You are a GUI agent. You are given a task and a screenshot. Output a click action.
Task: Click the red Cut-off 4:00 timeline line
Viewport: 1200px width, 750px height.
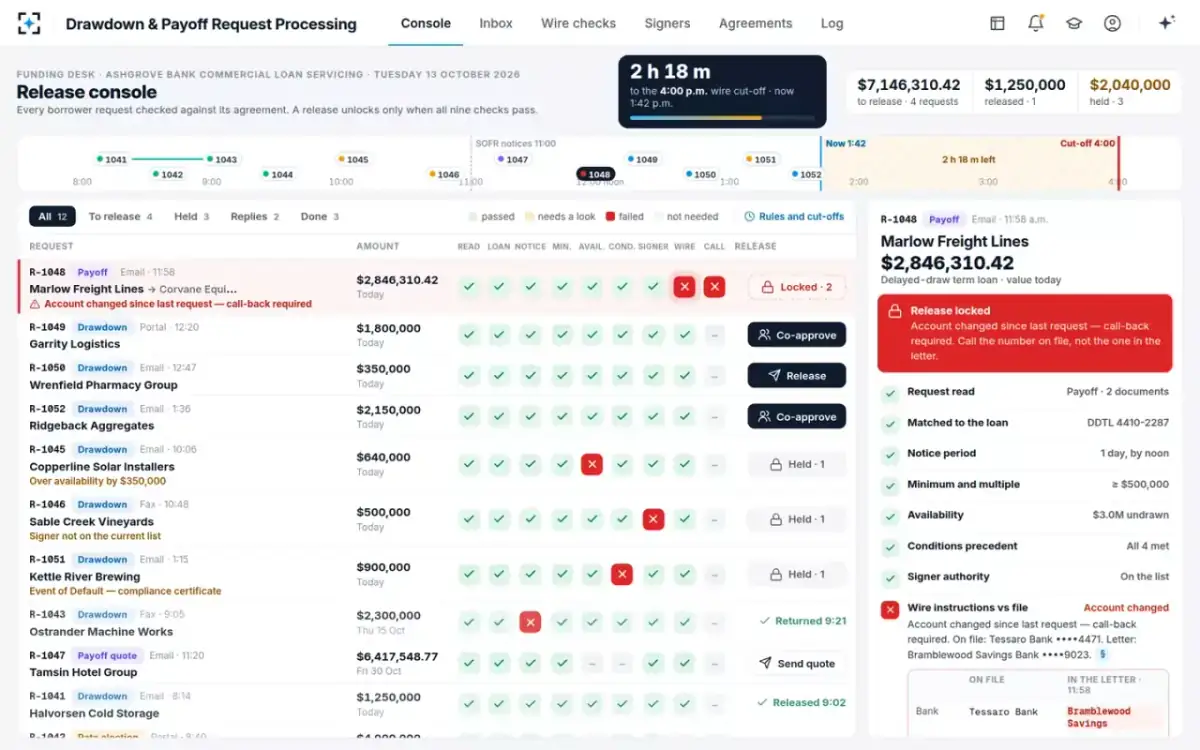coord(1118,163)
